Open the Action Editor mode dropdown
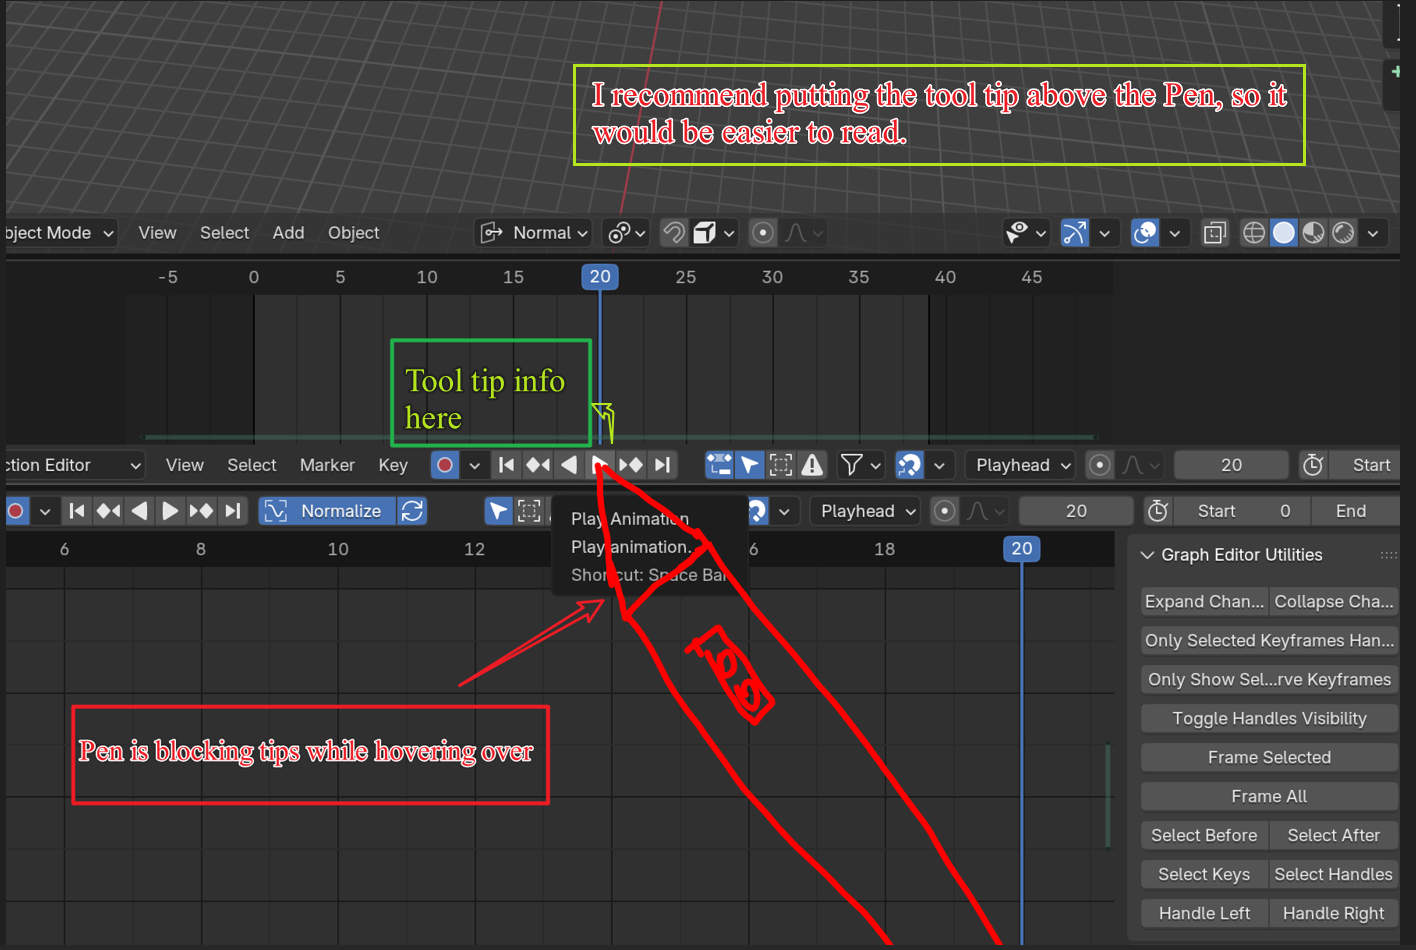The width and height of the screenshot is (1416, 950). 73,465
